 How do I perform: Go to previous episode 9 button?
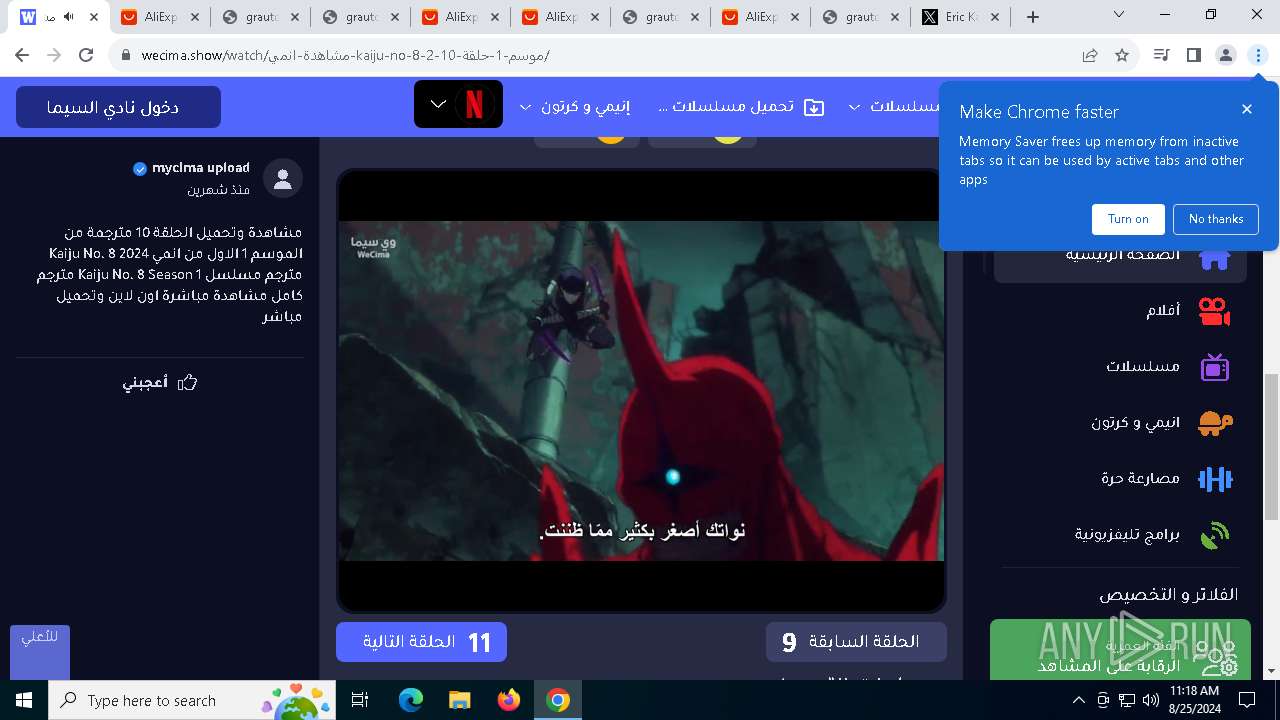pyautogui.click(x=856, y=642)
